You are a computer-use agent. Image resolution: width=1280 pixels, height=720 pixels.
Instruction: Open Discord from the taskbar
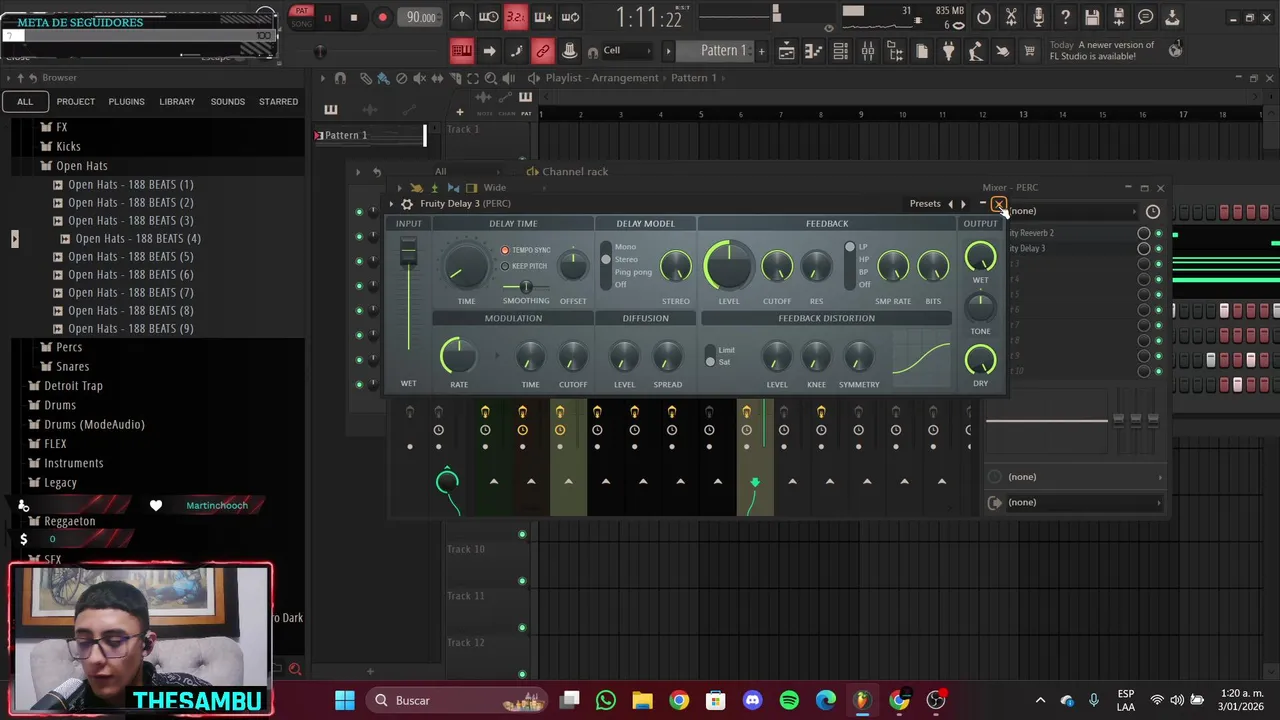[x=752, y=700]
